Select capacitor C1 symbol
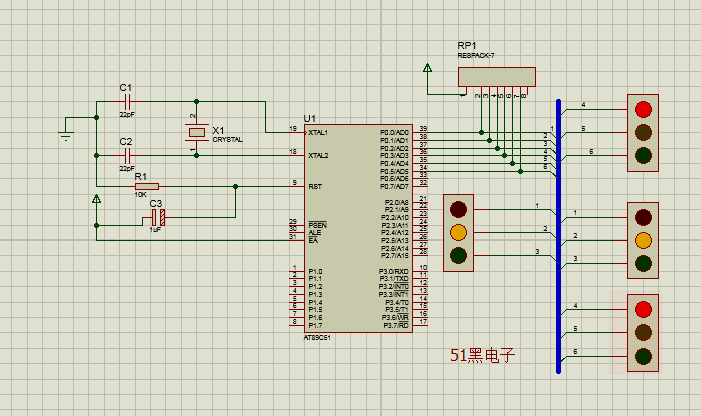This screenshot has height=416, width=701. (x=127, y=102)
